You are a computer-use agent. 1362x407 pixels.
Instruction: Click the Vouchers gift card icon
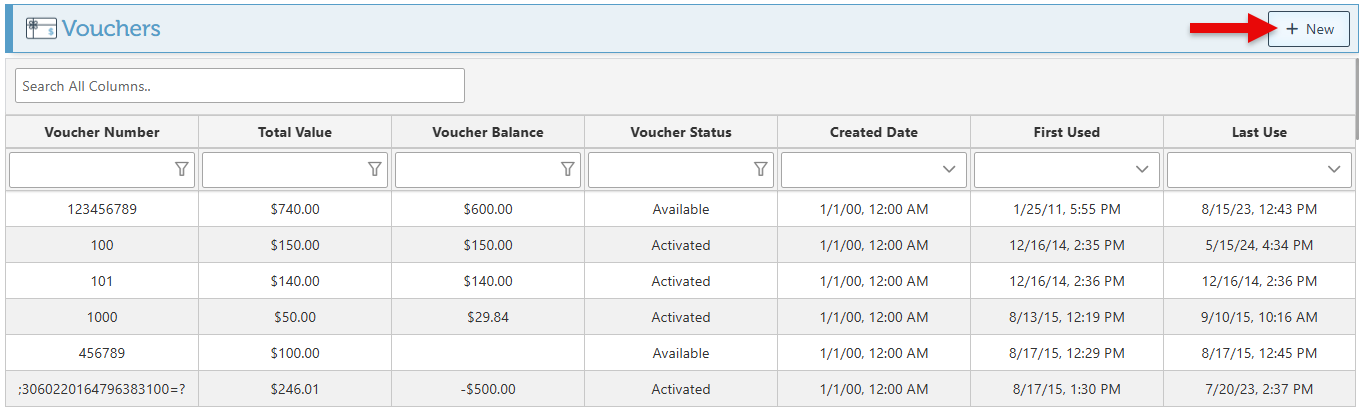point(41,29)
